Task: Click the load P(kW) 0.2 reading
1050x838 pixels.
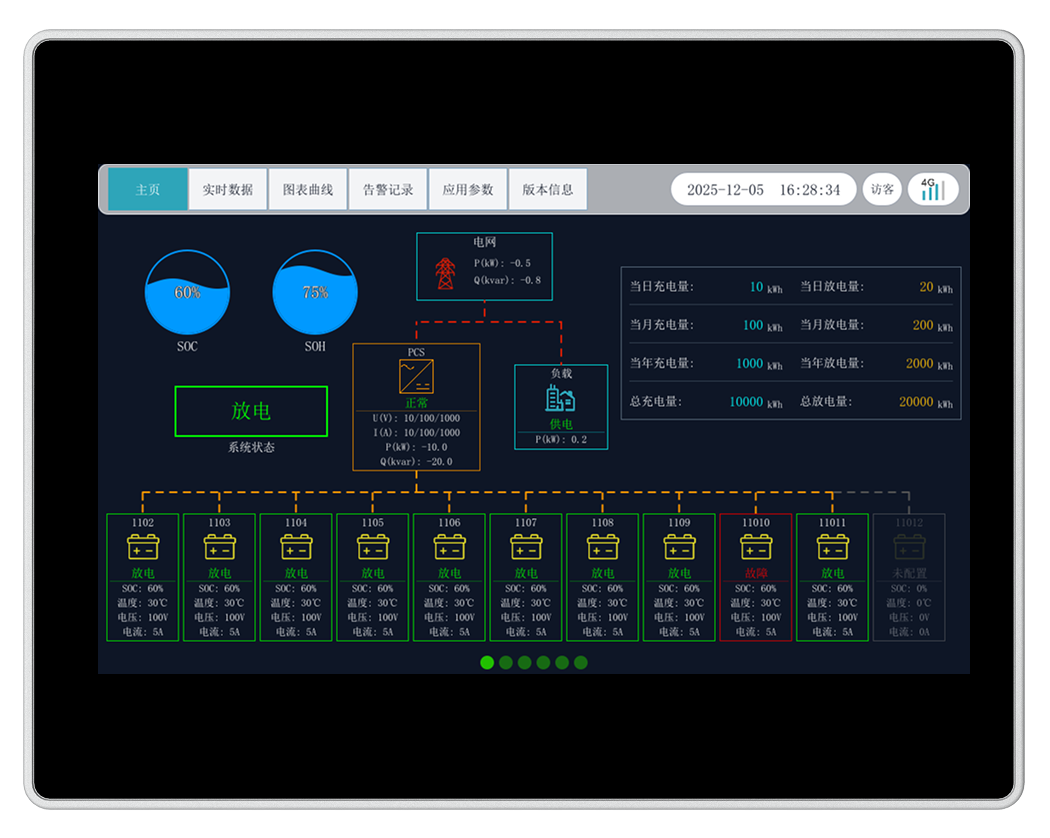Action: [561, 439]
